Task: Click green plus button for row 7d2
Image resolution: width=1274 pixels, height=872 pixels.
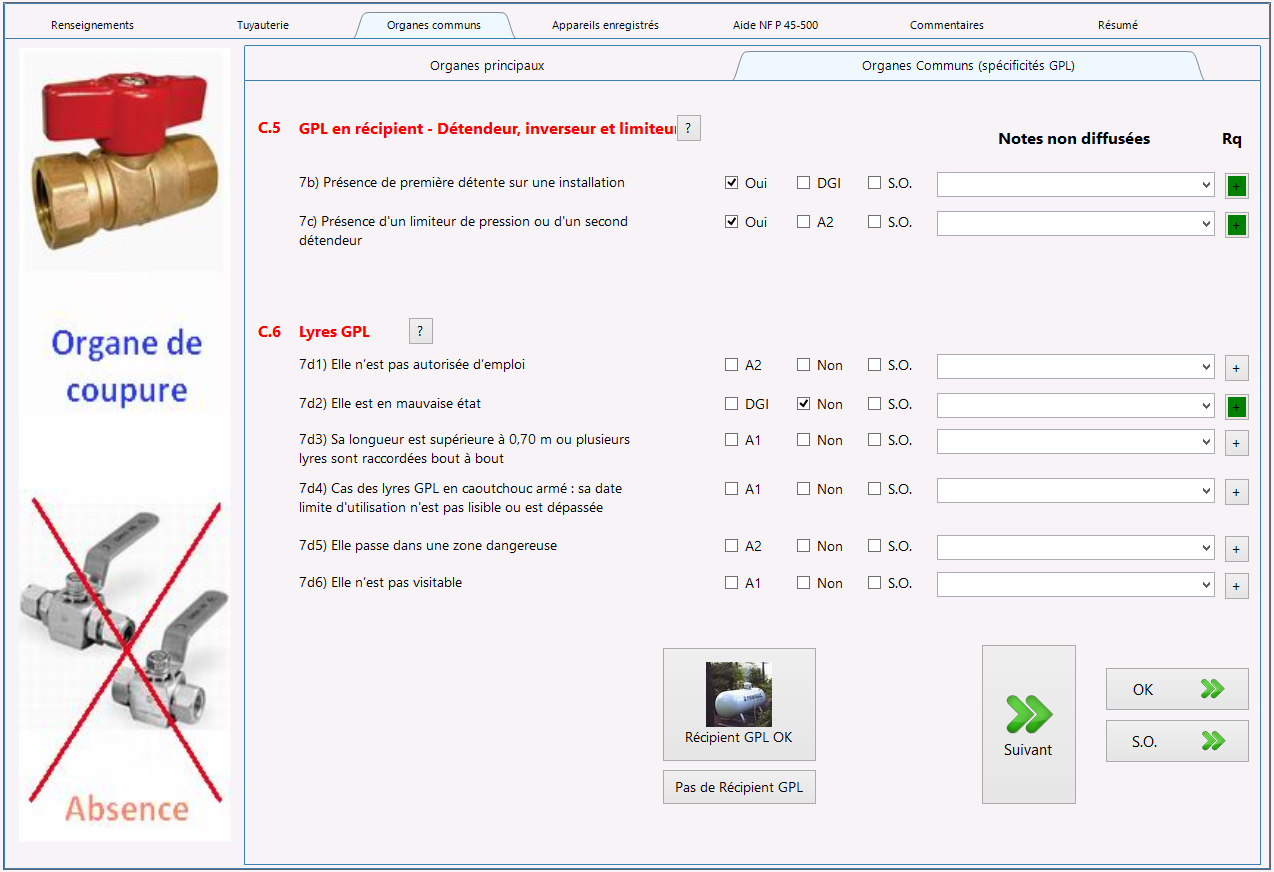Action: 1237,407
